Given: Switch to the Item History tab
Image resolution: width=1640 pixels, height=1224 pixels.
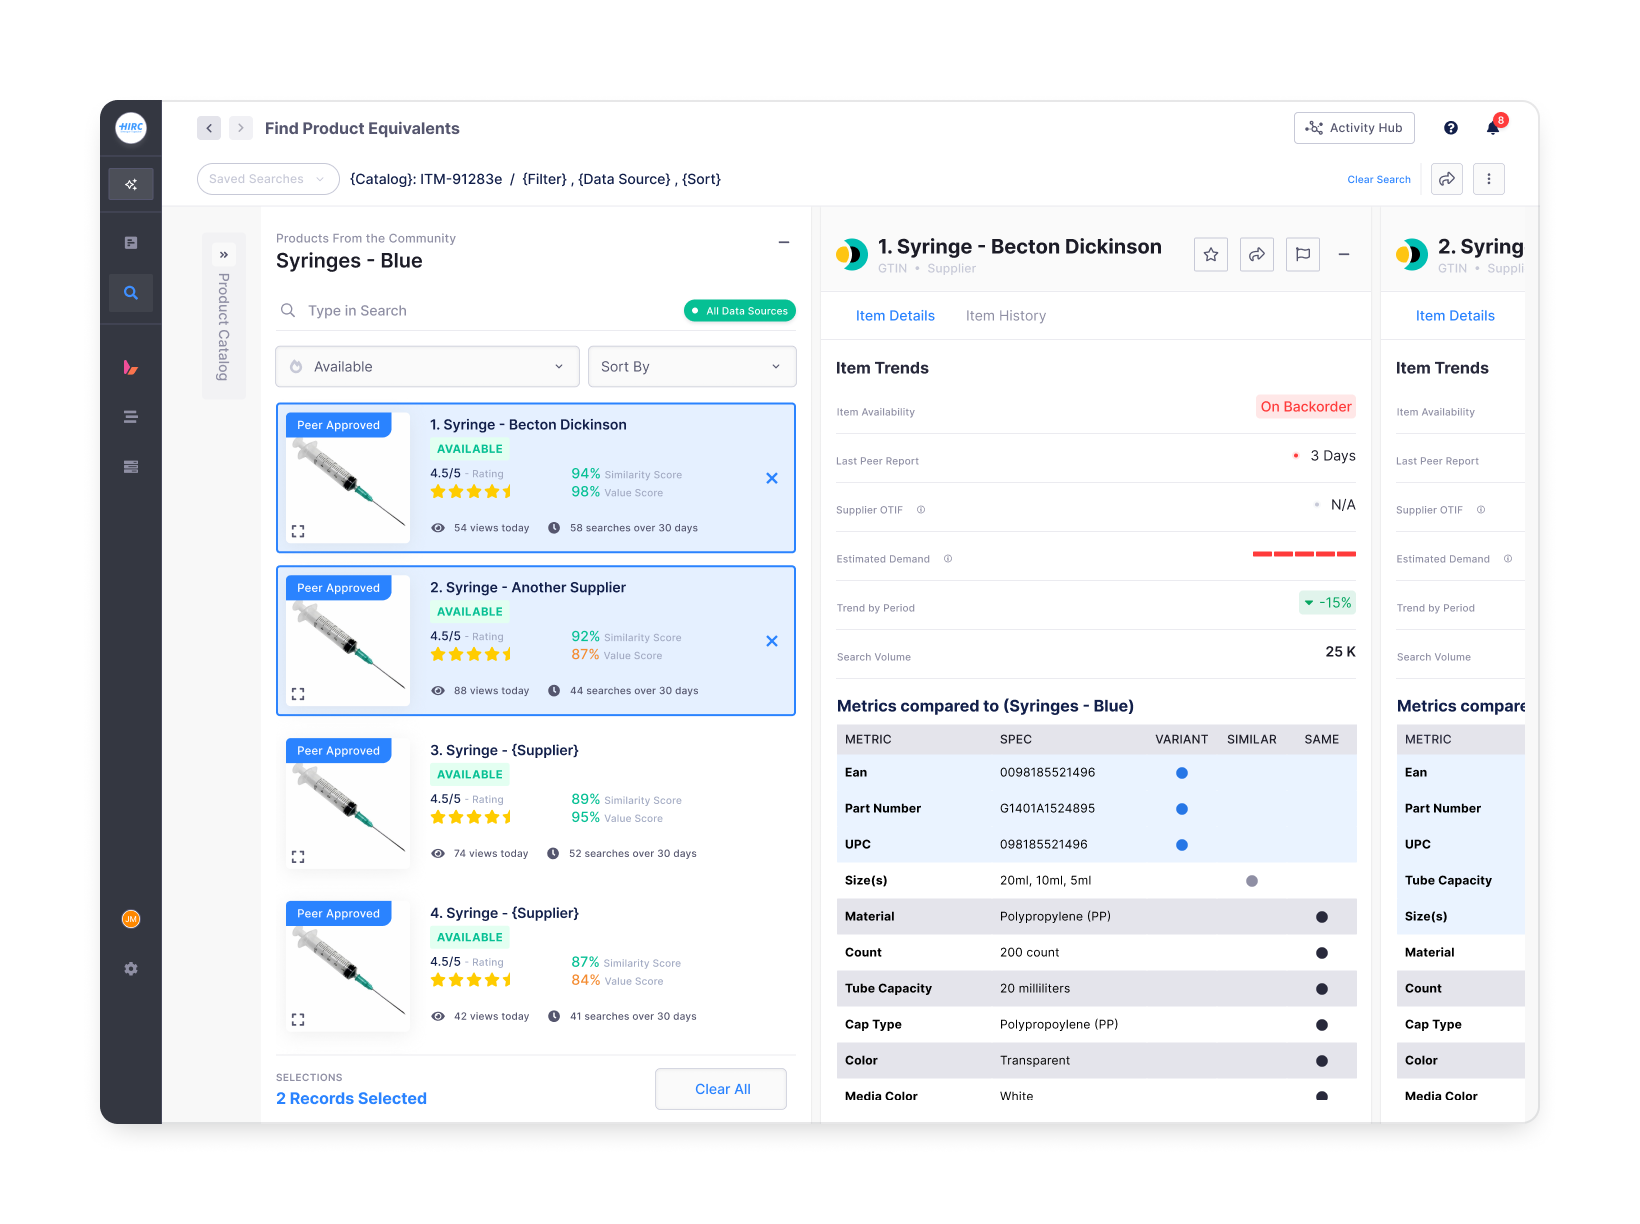Looking at the screenshot, I should (1006, 316).
